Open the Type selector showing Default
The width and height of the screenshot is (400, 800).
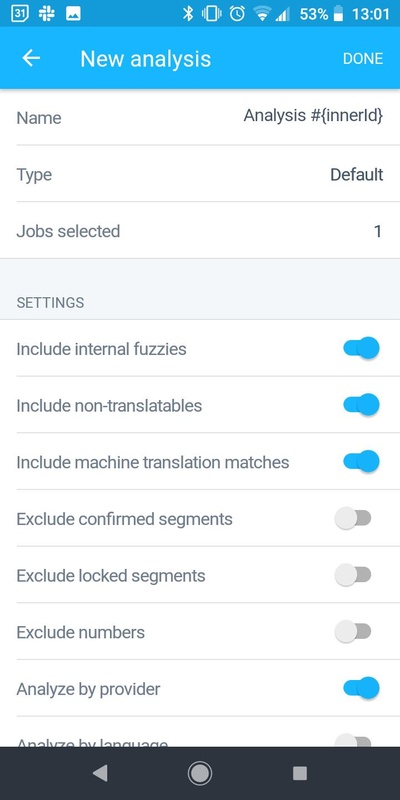click(x=200, y=174)
